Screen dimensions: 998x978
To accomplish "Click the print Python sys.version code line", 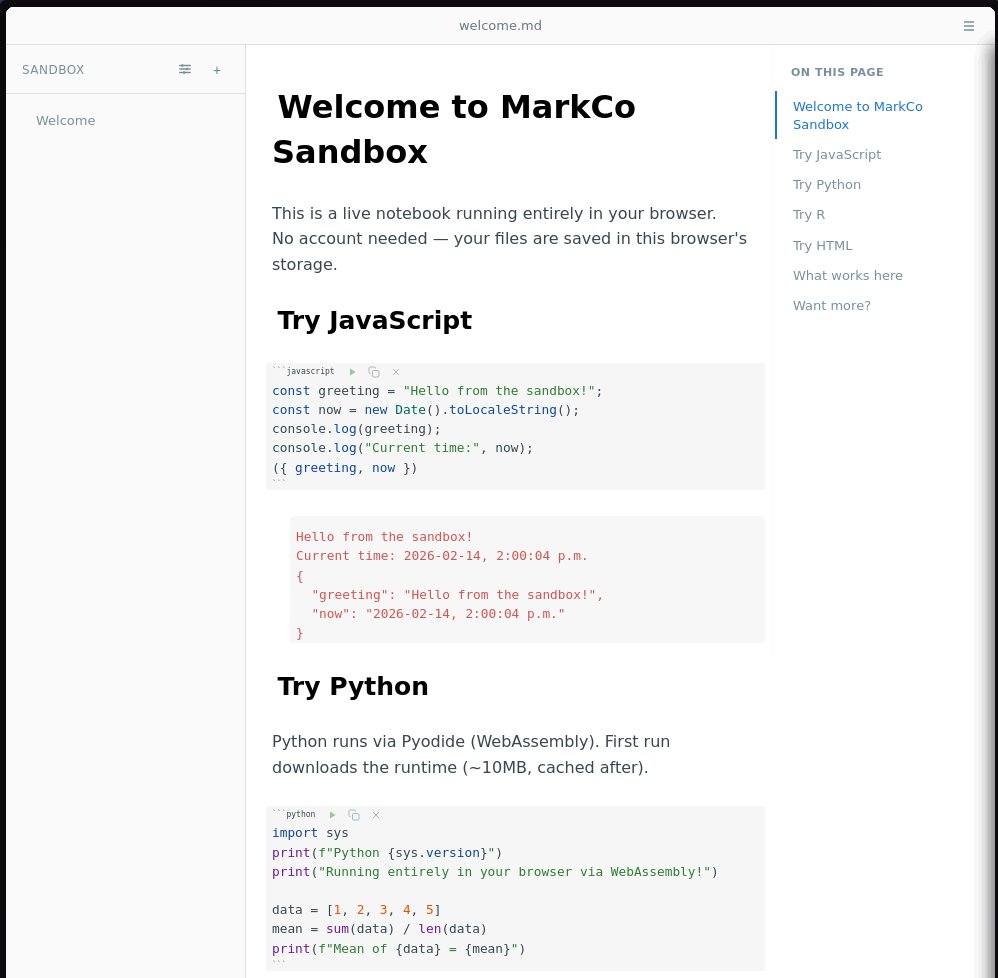I will tap(387, 853).
